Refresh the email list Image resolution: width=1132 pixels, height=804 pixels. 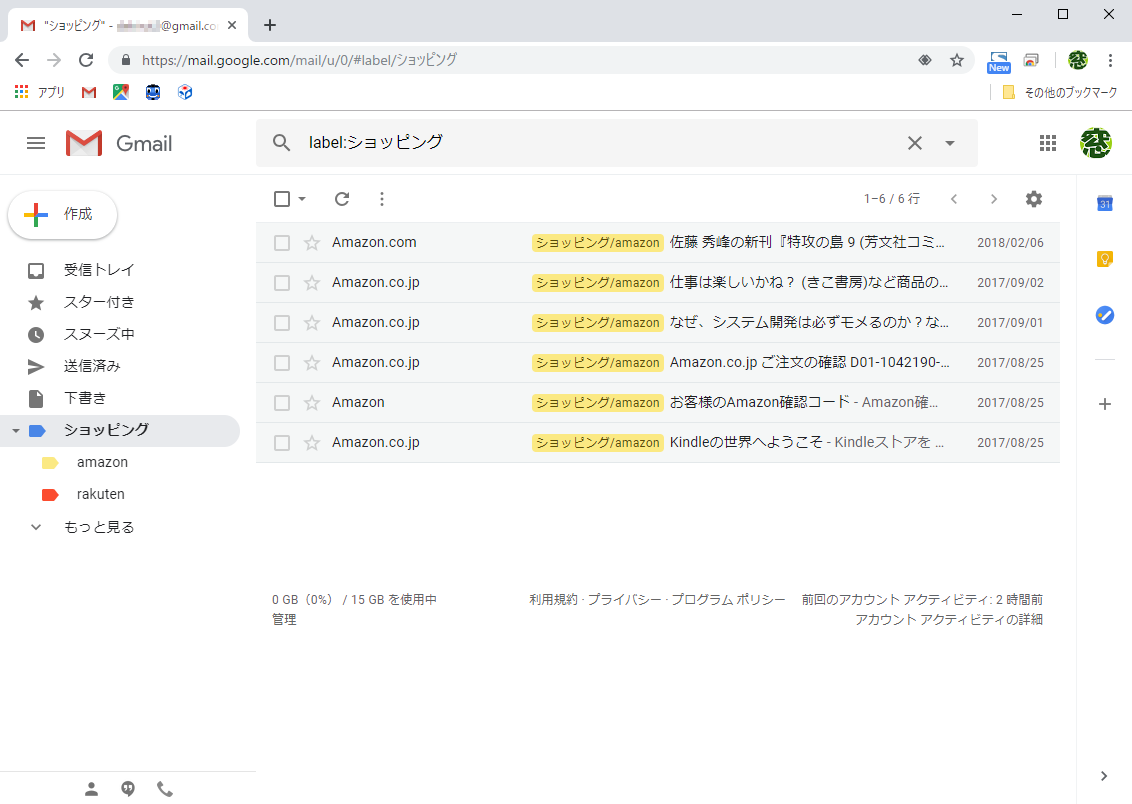point(341,199)
